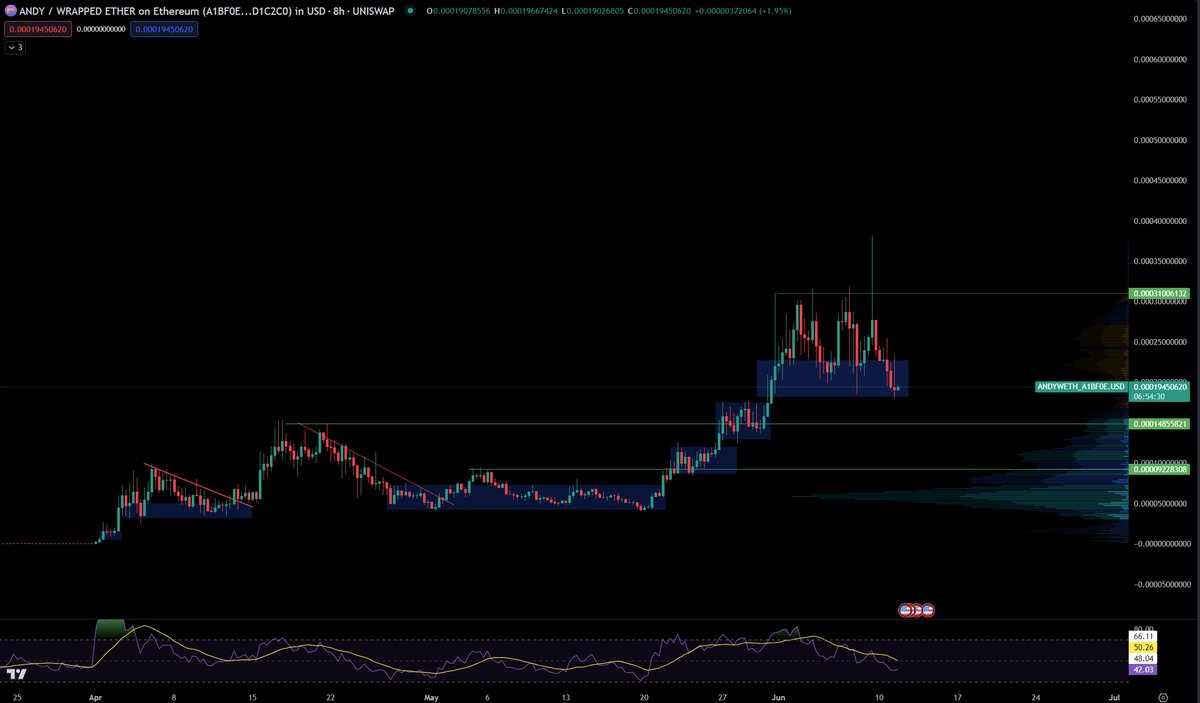
Task: Select the red descending trendline in early April
Action: pos(198,486)
